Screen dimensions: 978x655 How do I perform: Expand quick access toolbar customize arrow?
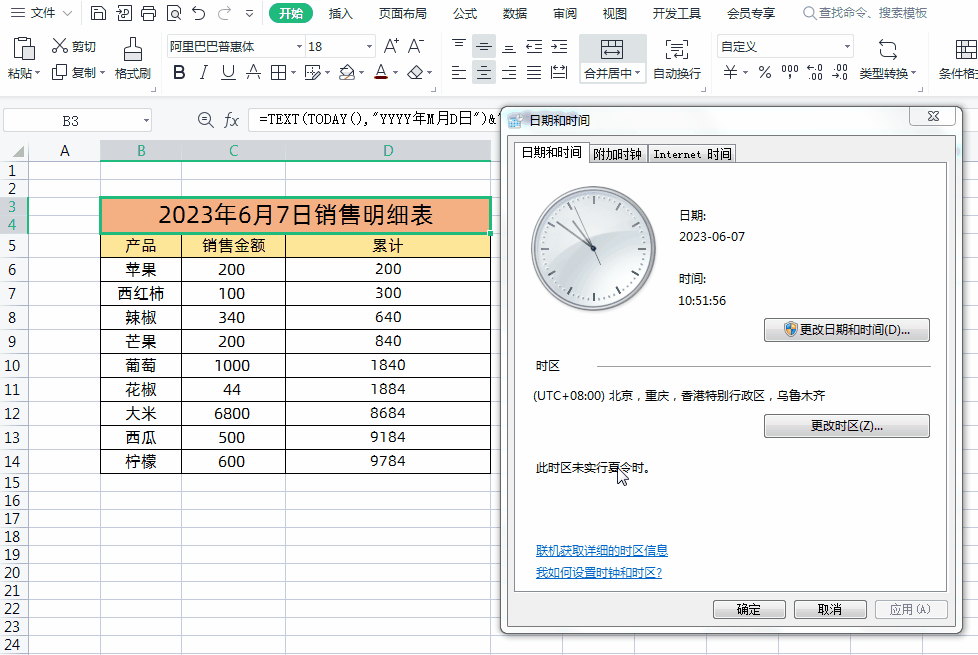pyautogui.click(x=249, y=13)
